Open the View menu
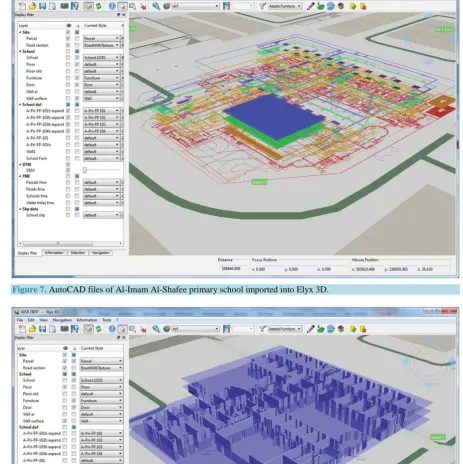The image size is (463, 464). (44, 320)
